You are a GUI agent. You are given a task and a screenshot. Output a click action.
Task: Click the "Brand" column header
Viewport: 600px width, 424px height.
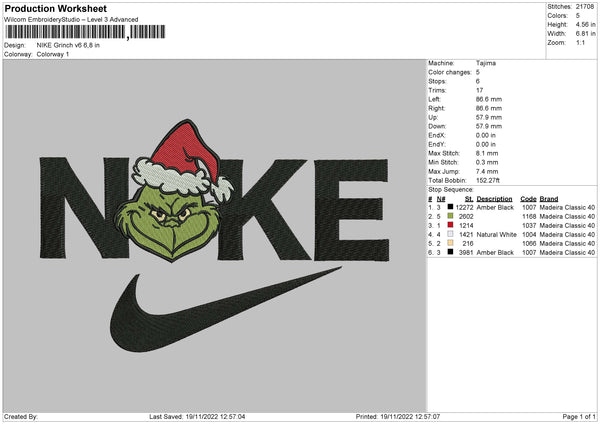click(x=549, y=199)
